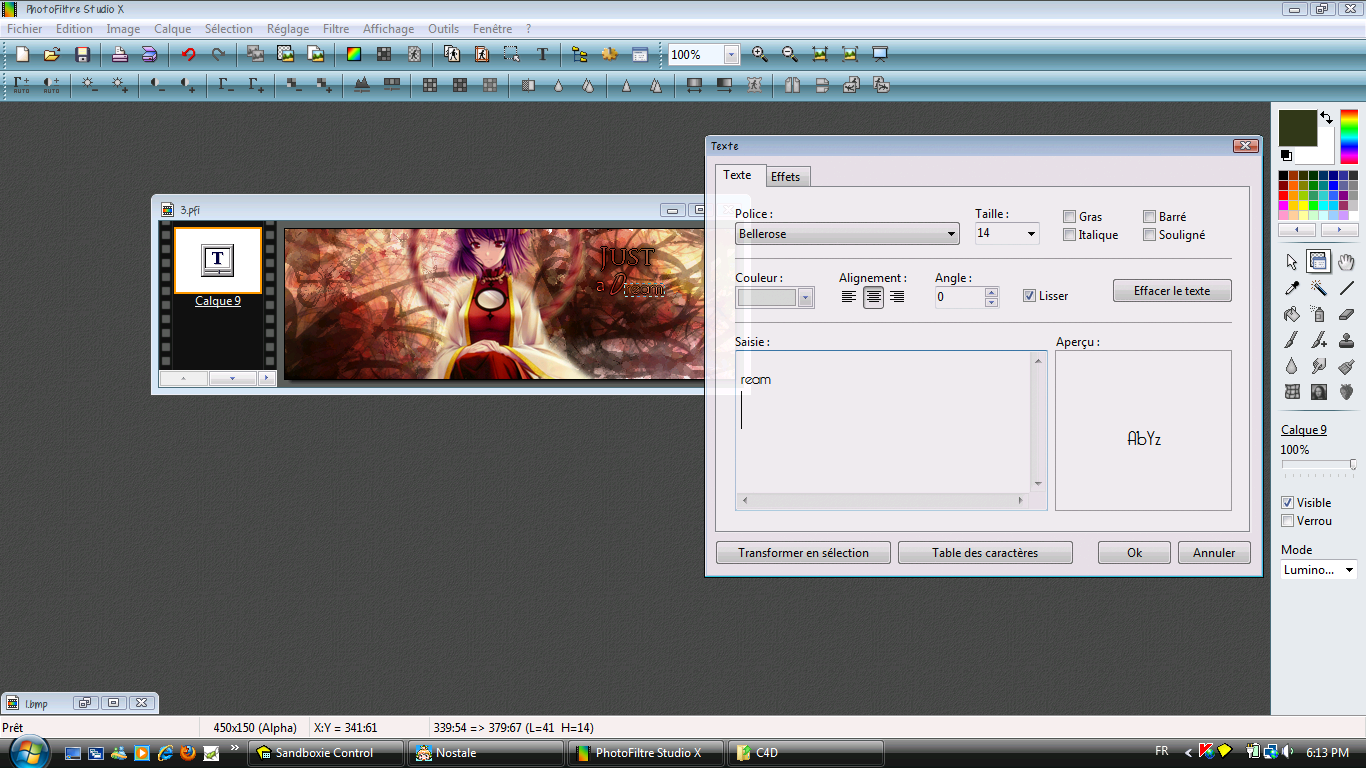Image resolution: width=1366 pixels, height=768 pixels.
Task: Click the Angle value field
Action: 960,297
